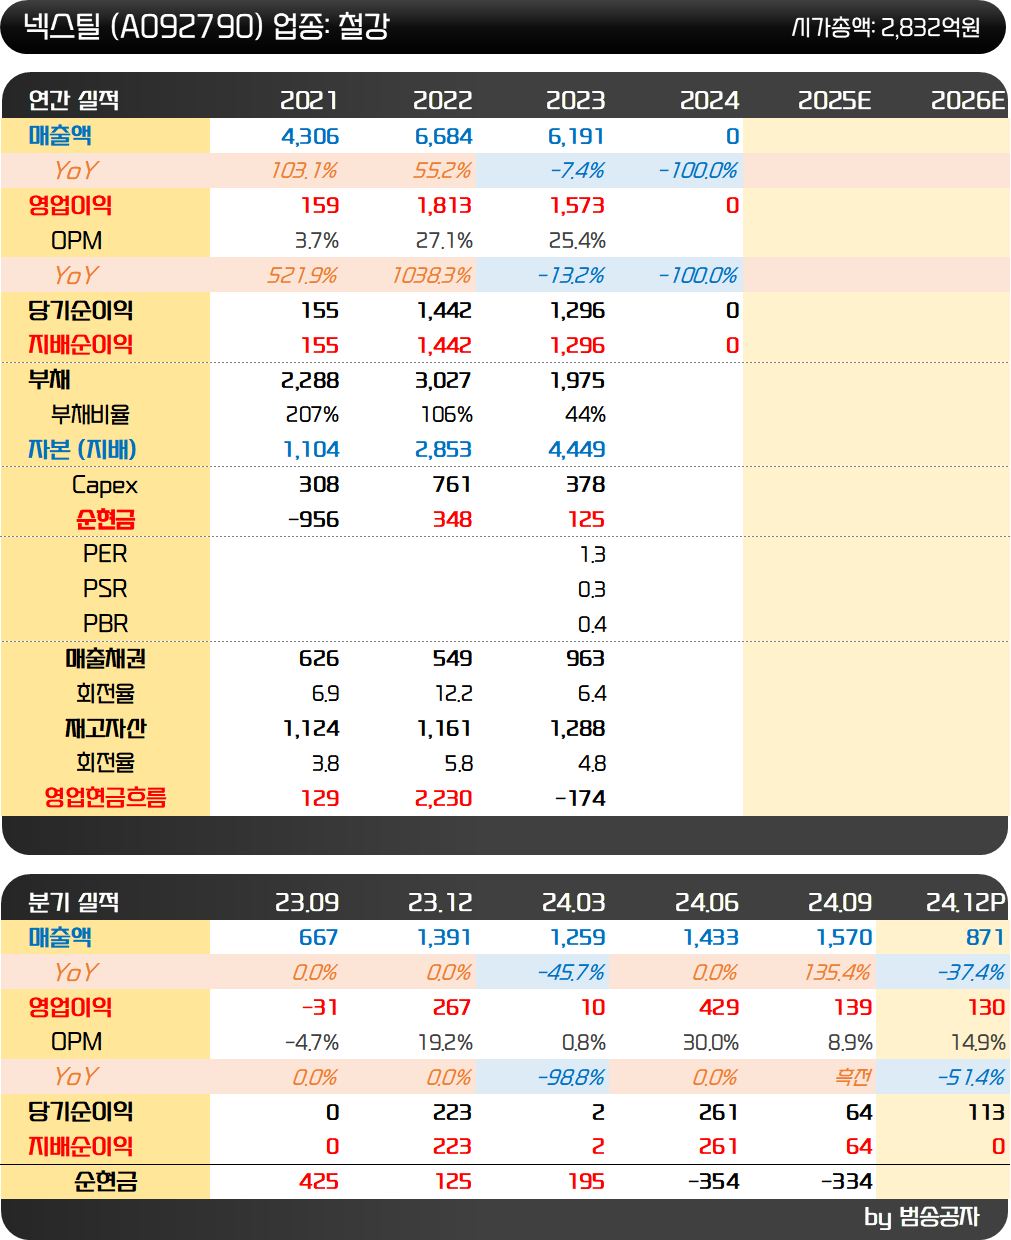
Task: Click the '영업현금흐름' row label
Action: (x=105, y=798)
